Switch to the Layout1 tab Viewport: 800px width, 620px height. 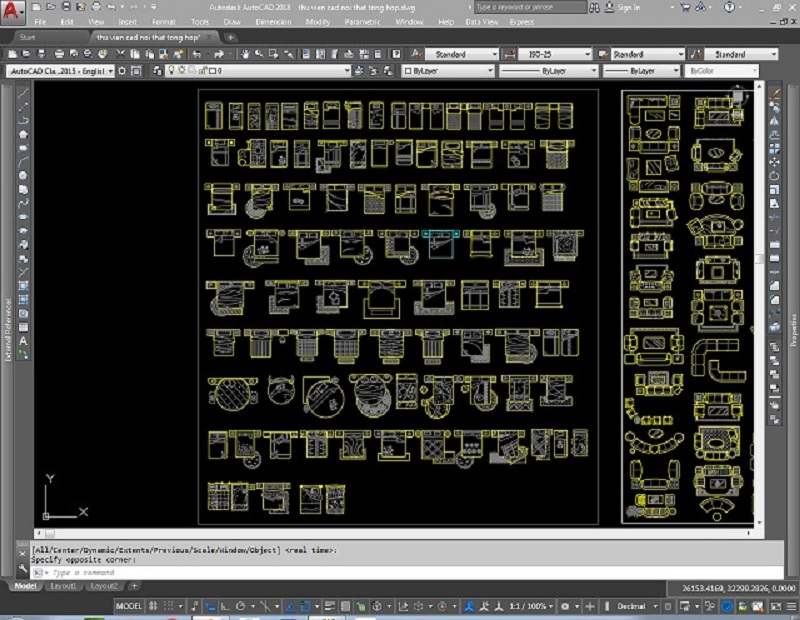point(63,586)
